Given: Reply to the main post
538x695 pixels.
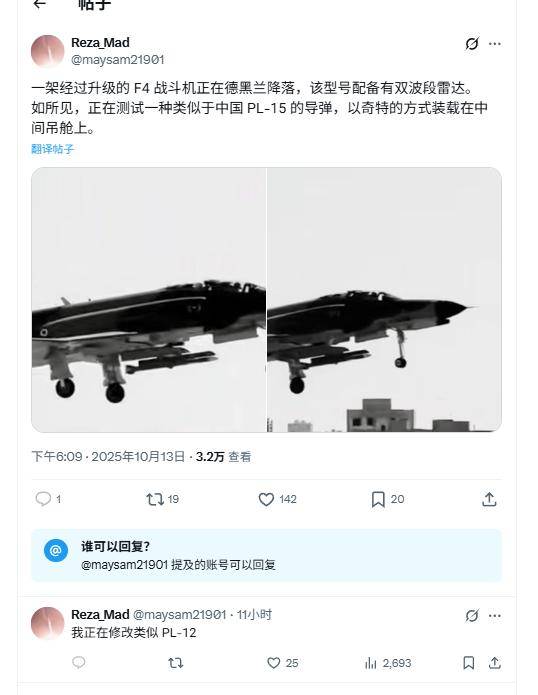Looking at the screenshot, I should click(48, 499).
